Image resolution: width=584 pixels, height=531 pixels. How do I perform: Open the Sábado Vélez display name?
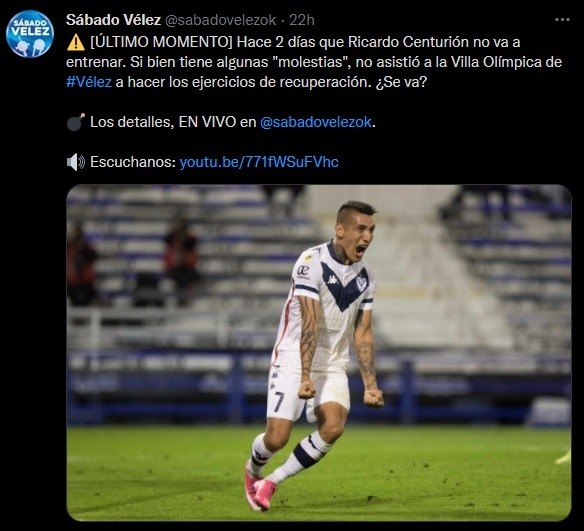tap(113, 20)
